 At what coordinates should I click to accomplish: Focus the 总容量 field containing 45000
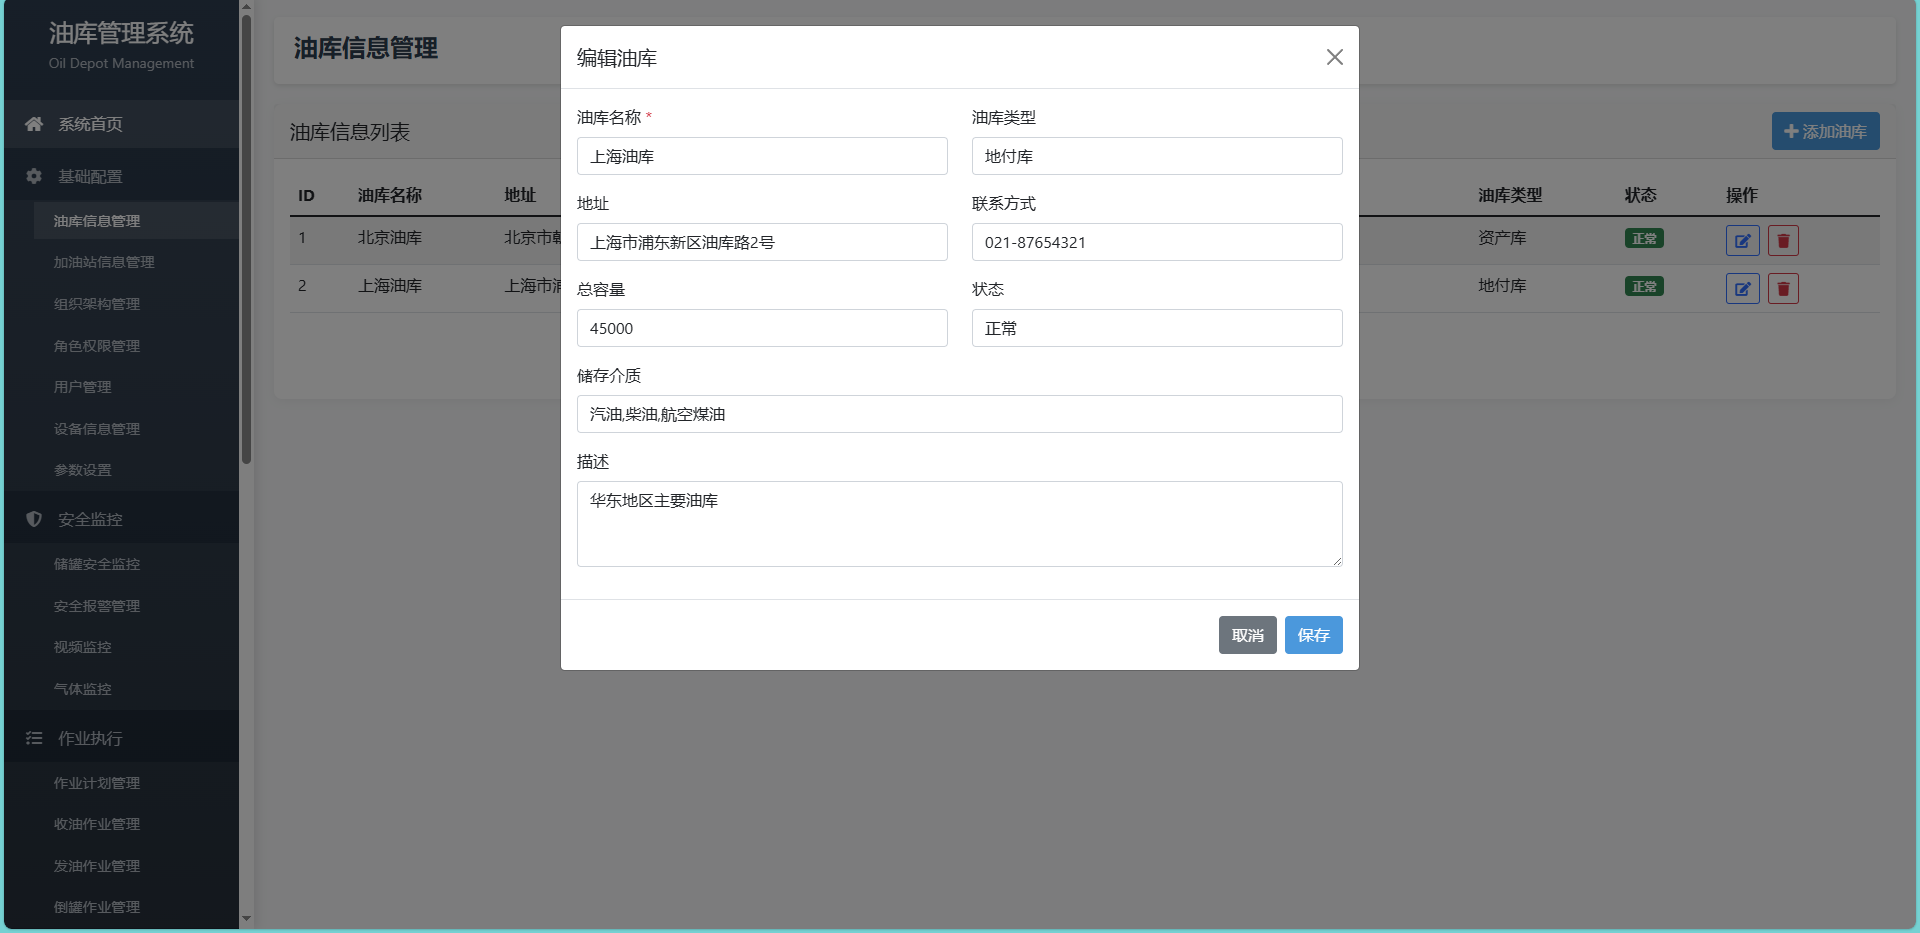[761, 328]
